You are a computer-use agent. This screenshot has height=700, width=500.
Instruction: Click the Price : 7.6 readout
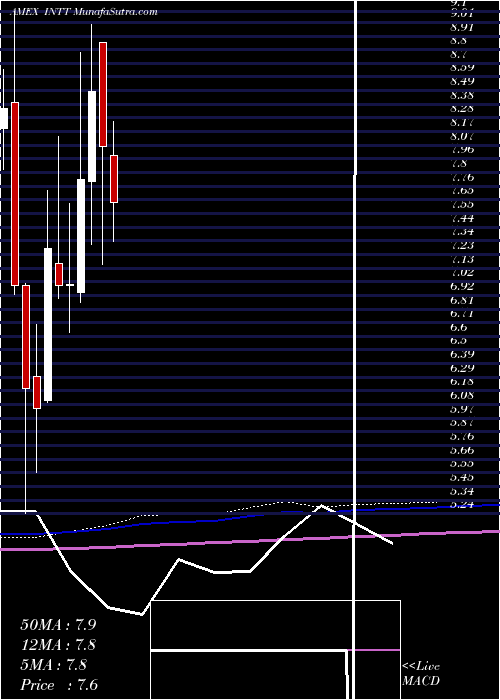point(59,685)
